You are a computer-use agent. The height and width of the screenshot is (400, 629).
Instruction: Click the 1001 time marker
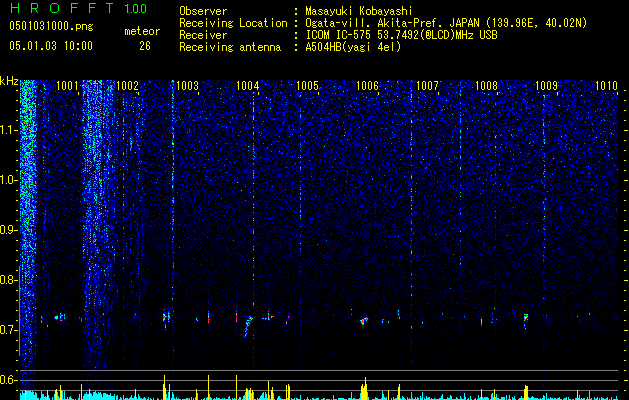tap(67, 85)
